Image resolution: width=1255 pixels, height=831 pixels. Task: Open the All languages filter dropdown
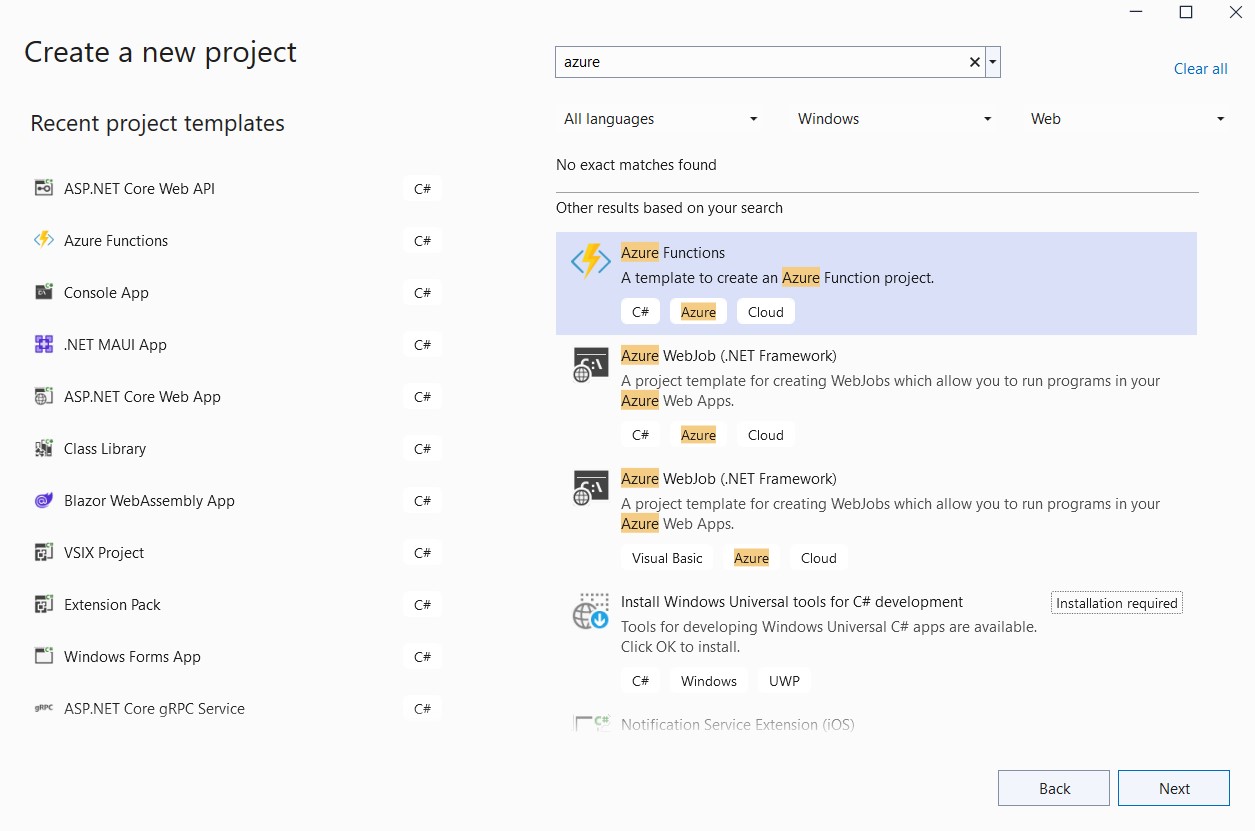click(x=660, y=119)
